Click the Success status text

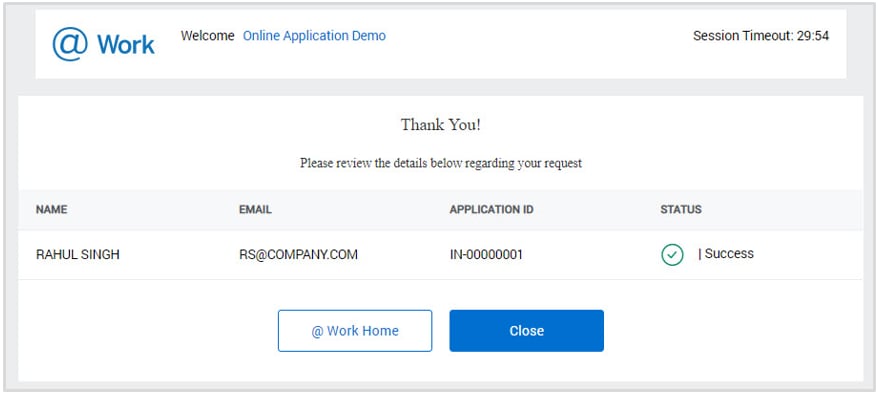click(x=729, y=254)
